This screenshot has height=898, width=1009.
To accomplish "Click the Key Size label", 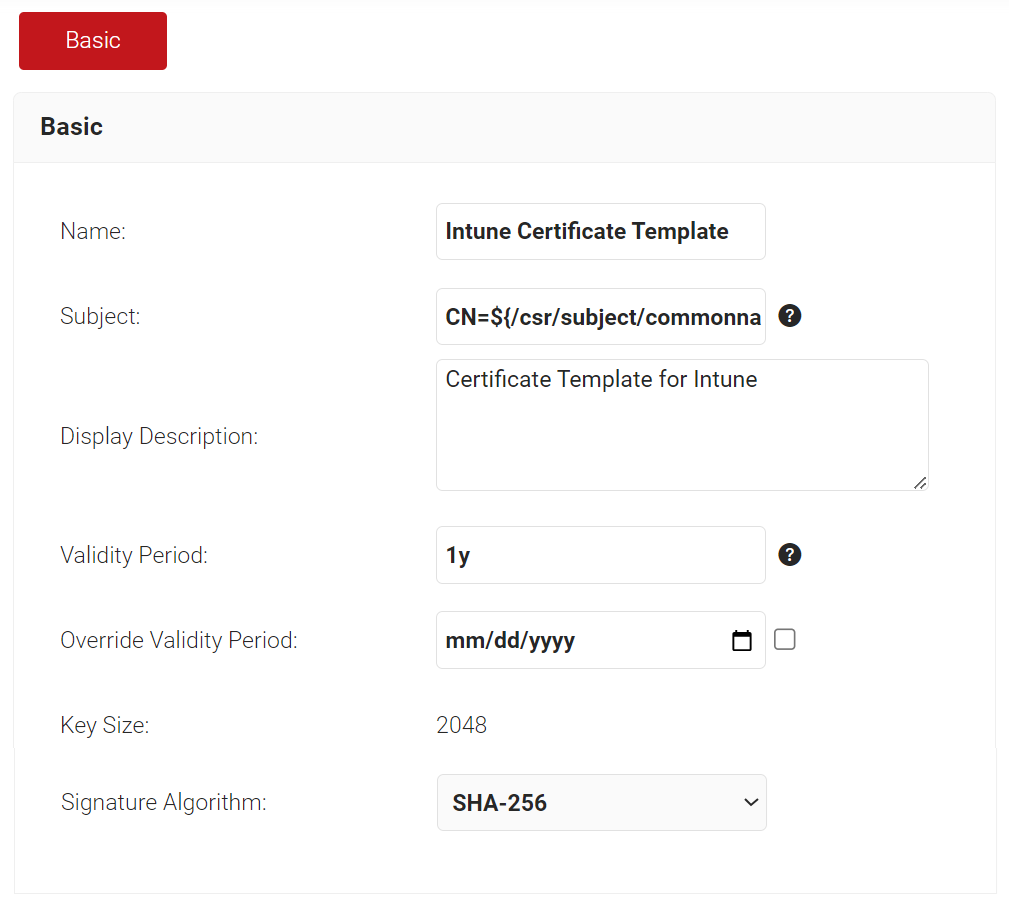I will [104, 725].
